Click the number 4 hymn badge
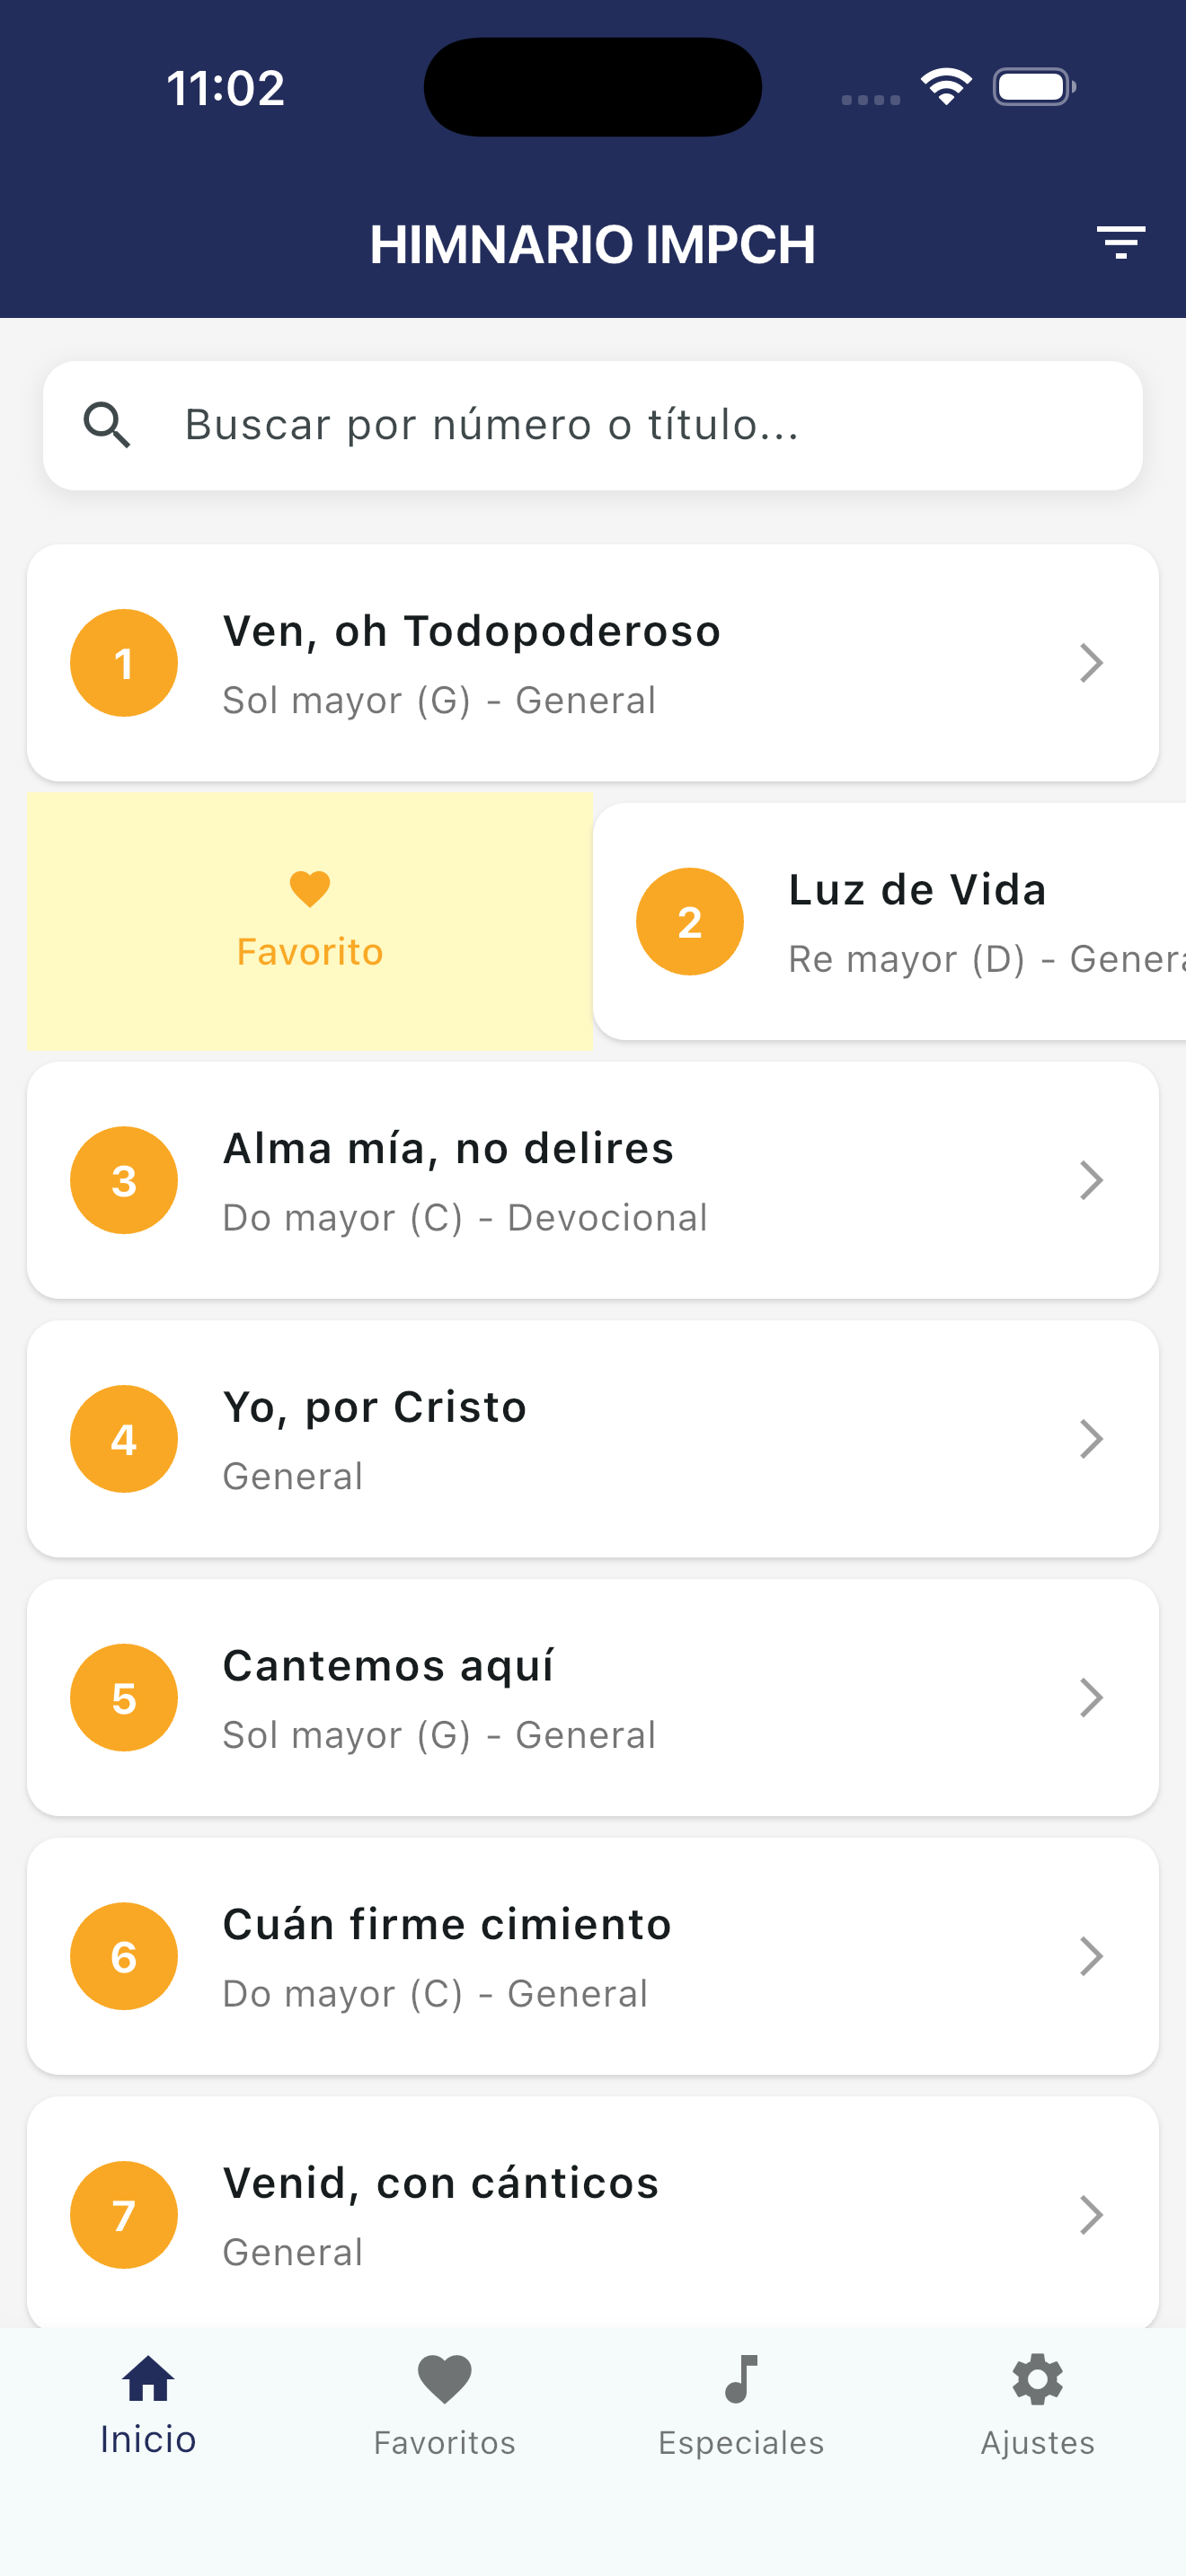This screenshot has width=1186, height=2576. (124, 1439)
